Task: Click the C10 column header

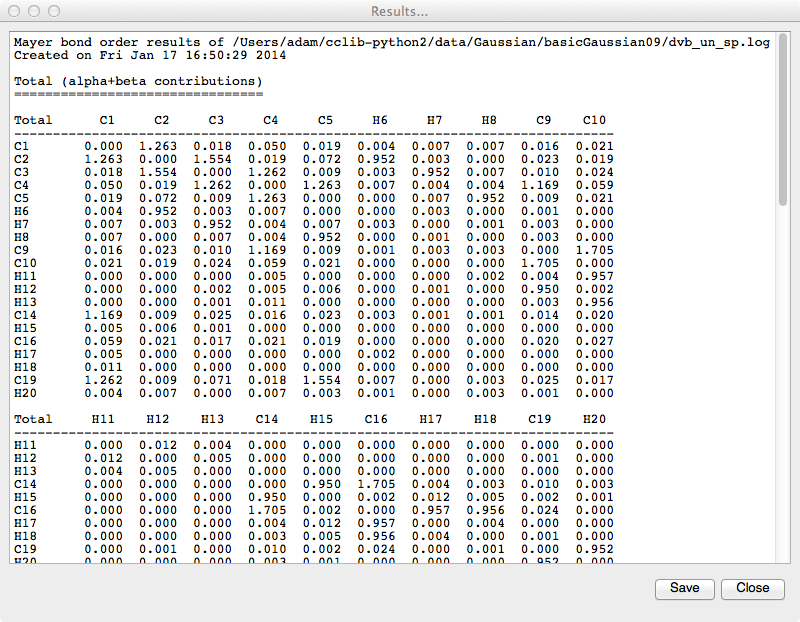Action: click(594, 120)
